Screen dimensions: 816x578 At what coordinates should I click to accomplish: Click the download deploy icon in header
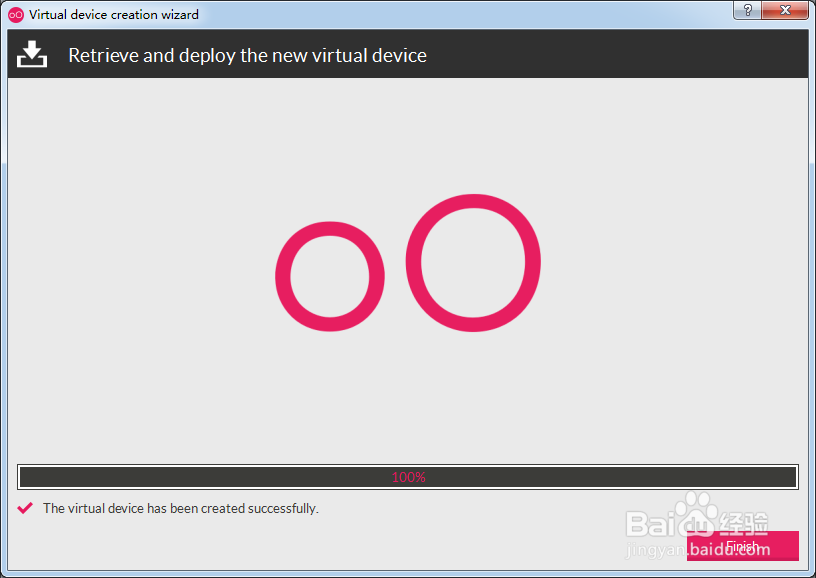32,54
